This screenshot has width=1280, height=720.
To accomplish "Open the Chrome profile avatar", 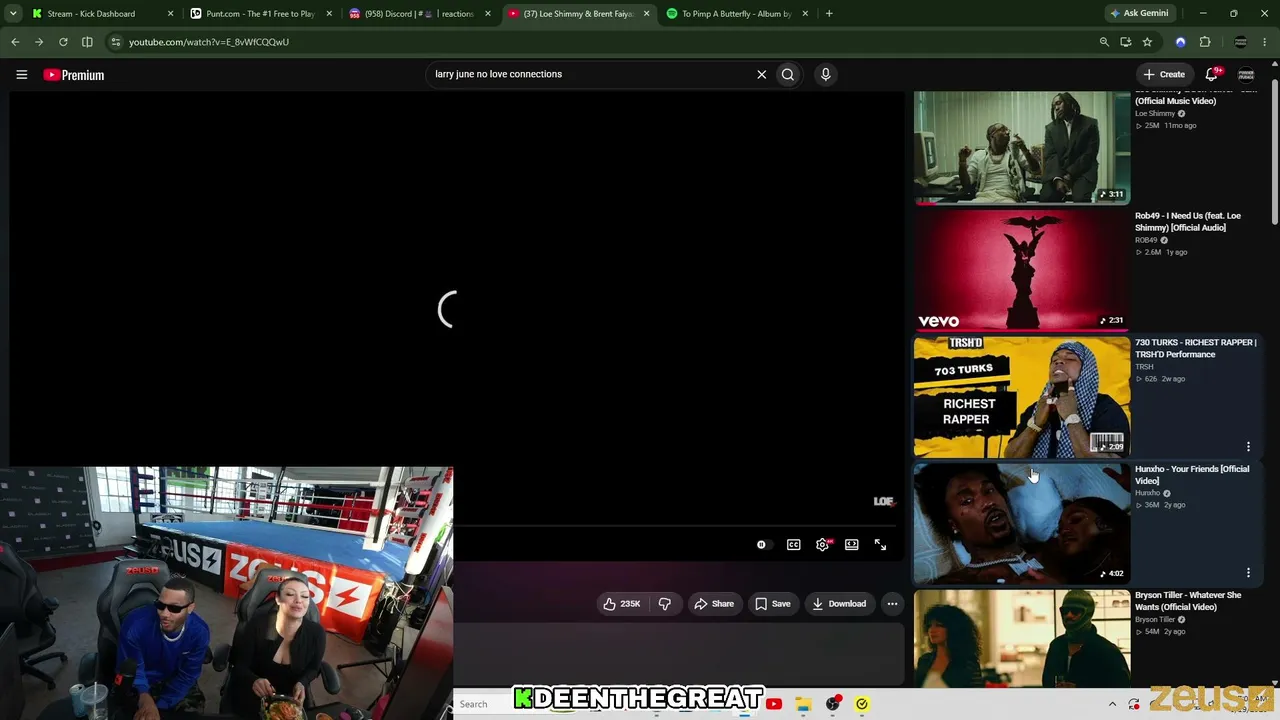I will (x=1241, y=42).
